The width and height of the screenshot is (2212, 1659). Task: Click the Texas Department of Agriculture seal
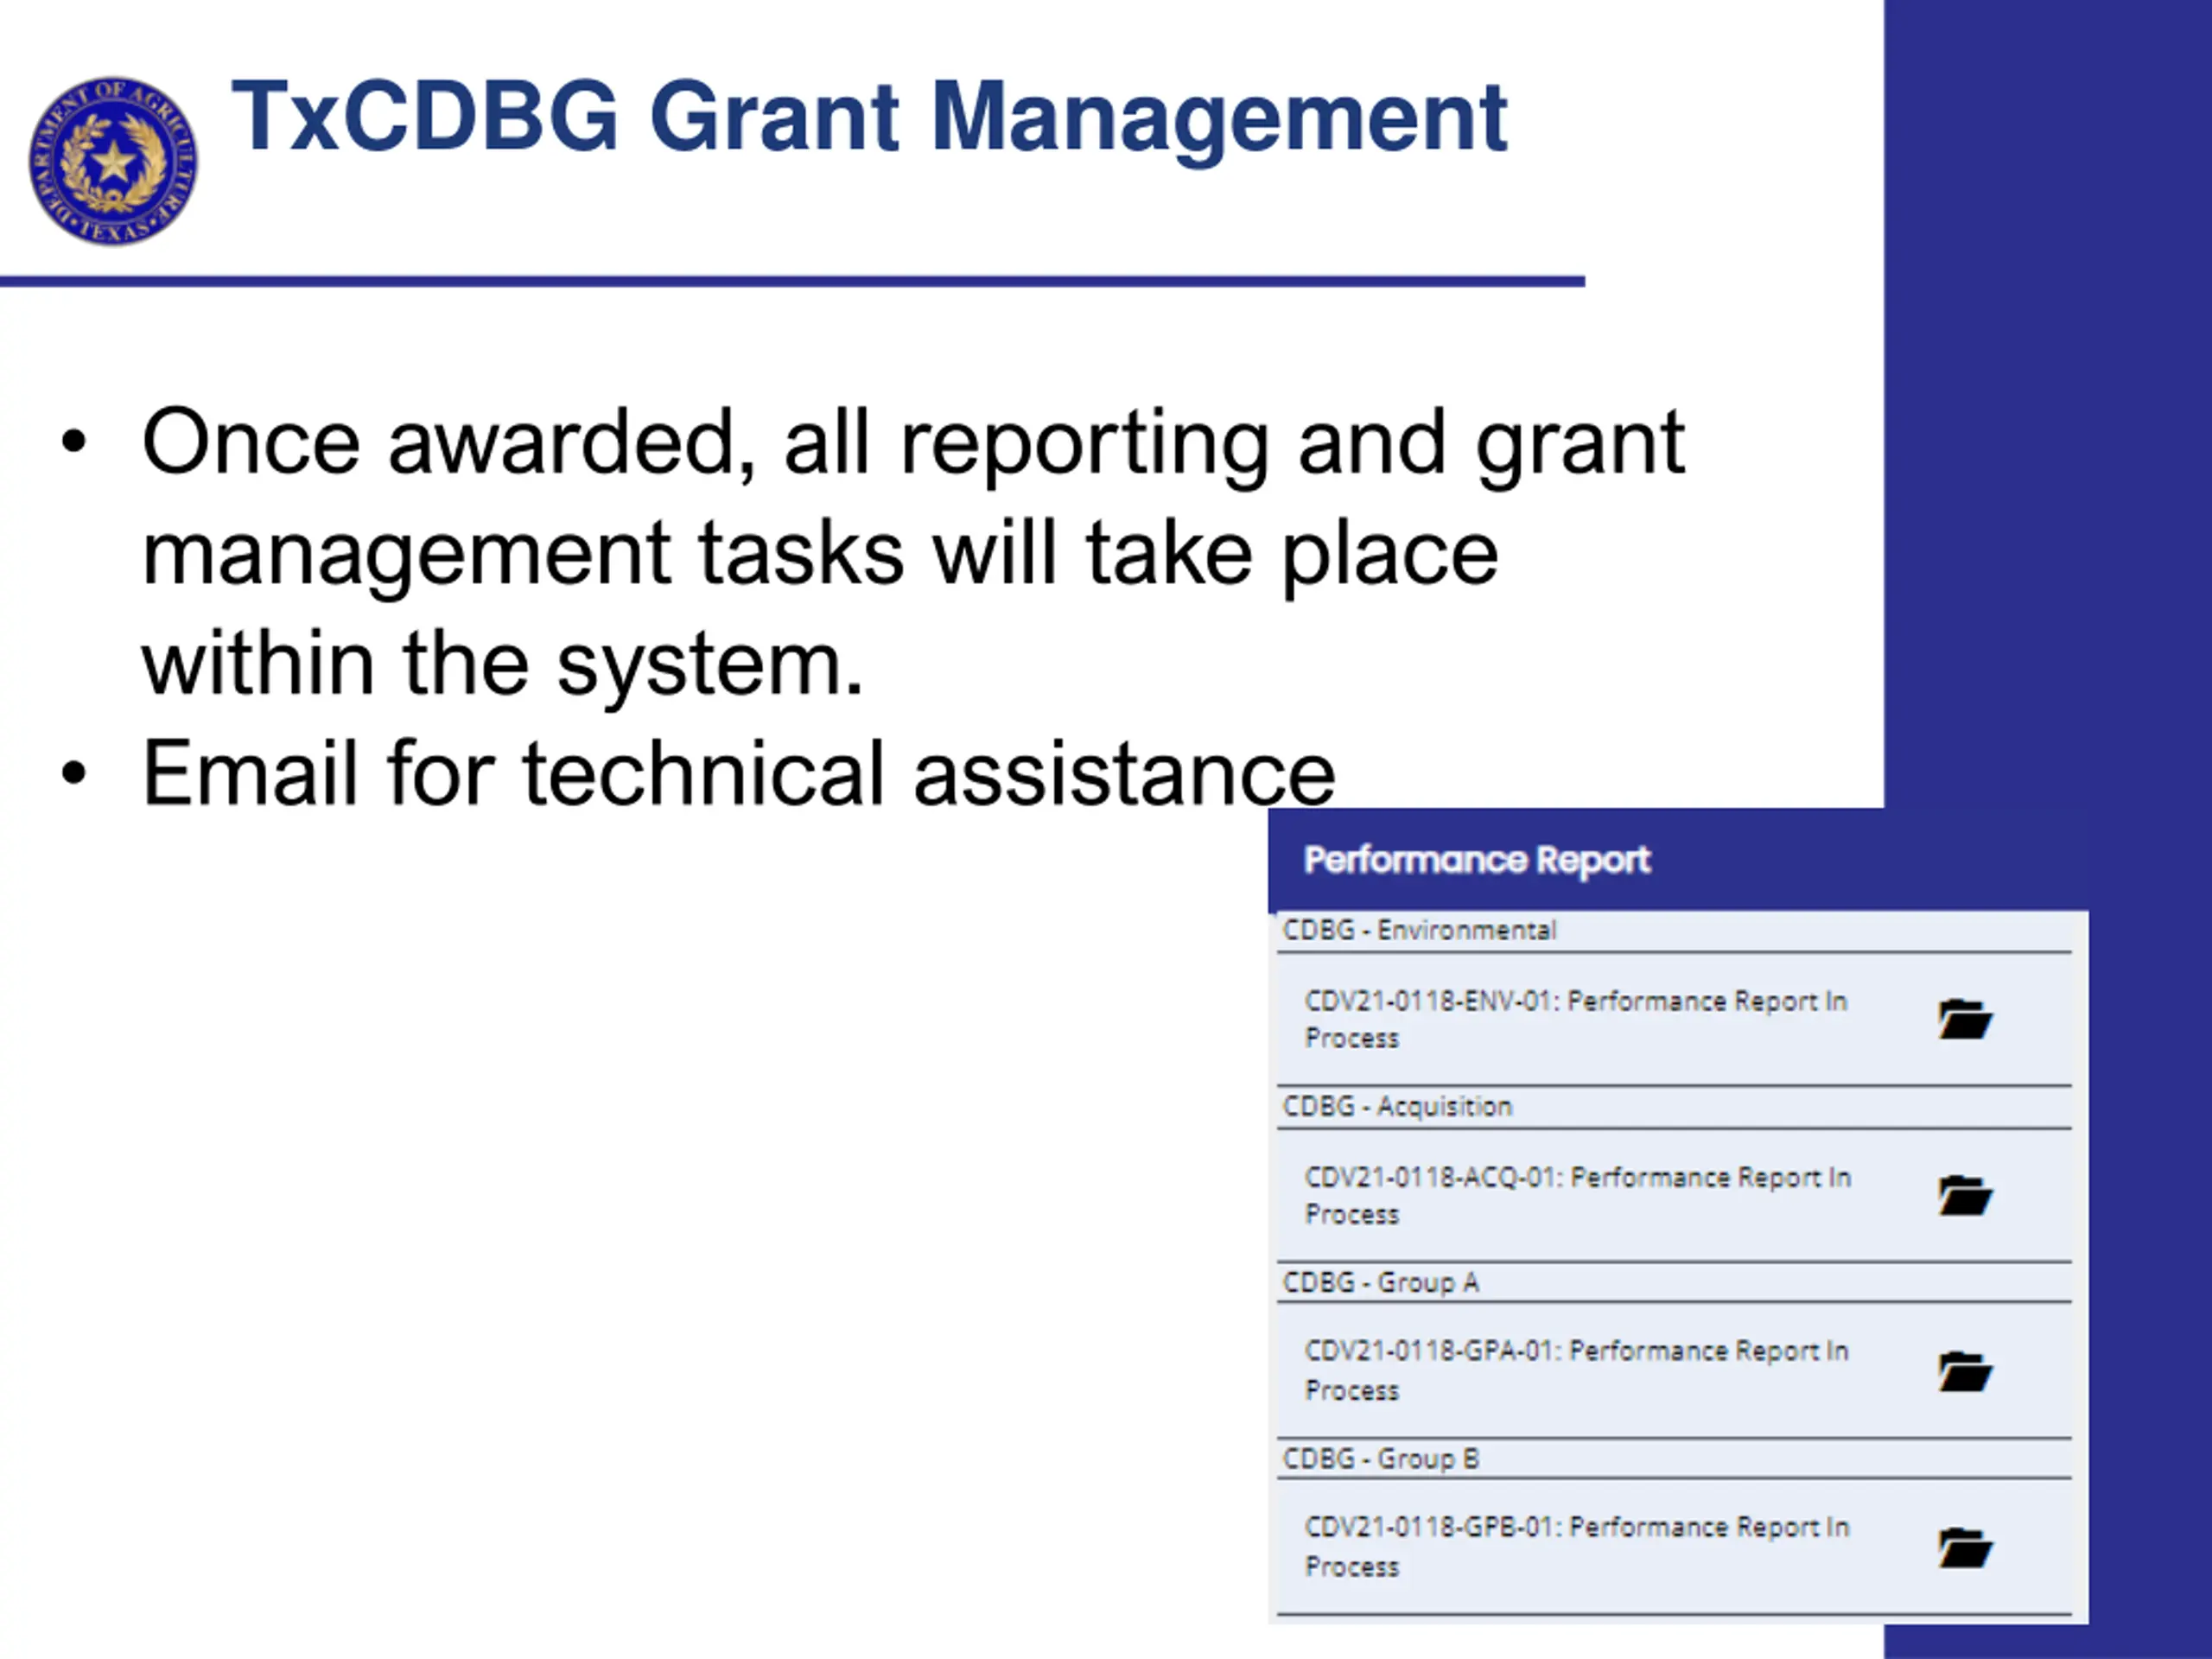pos(113,161)
